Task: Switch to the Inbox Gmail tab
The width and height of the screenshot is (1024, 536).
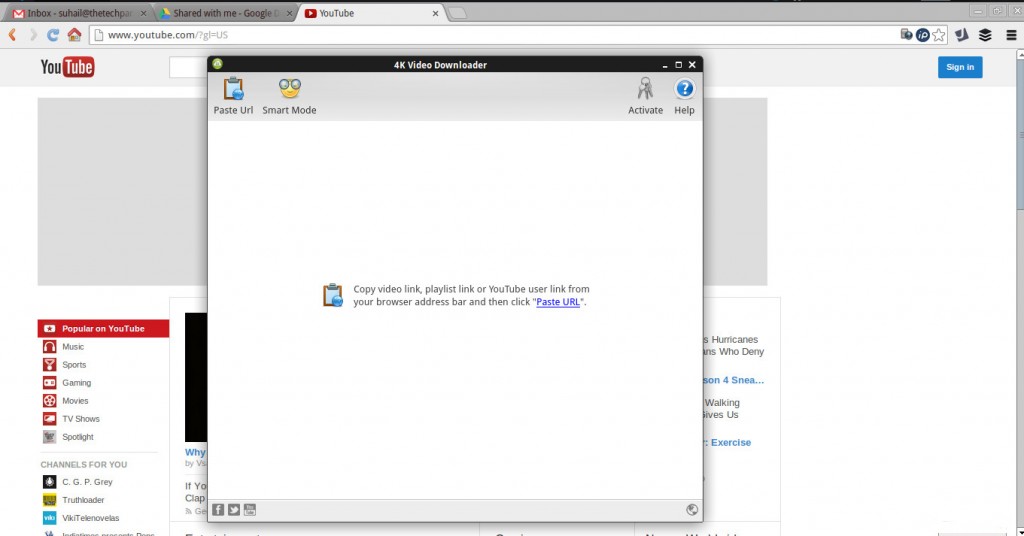Action: pos(78,13)
